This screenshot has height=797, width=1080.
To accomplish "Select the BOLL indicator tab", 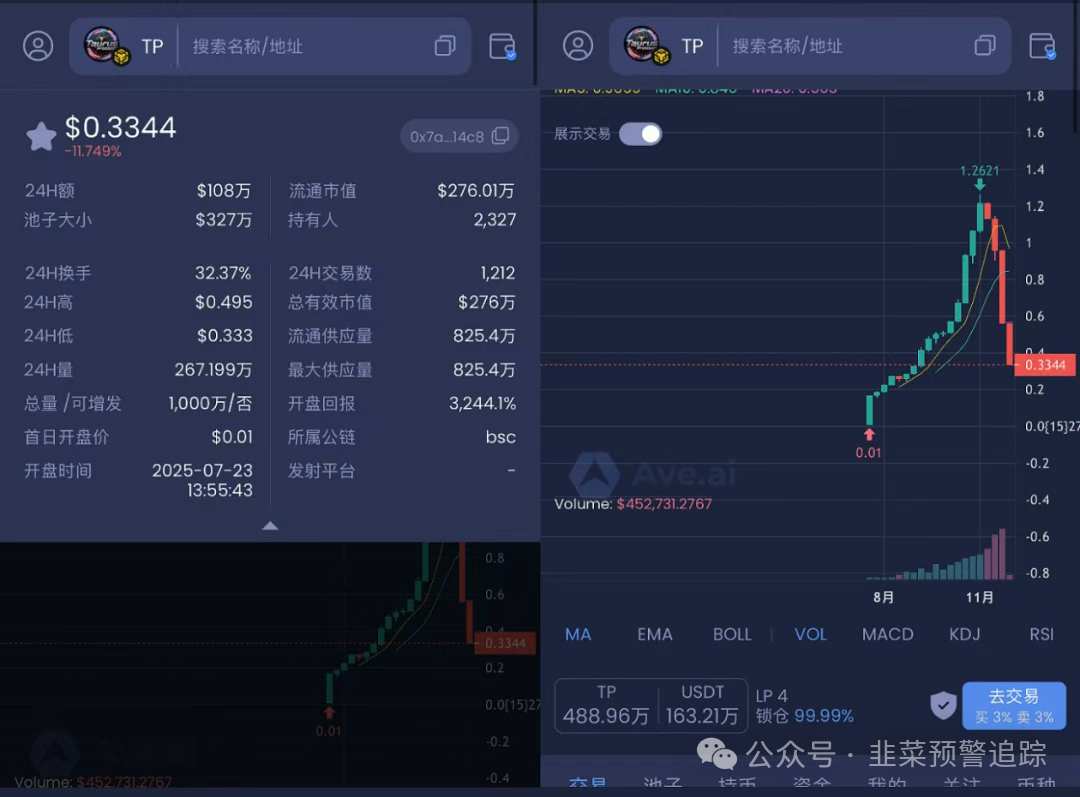I will 731,634.
